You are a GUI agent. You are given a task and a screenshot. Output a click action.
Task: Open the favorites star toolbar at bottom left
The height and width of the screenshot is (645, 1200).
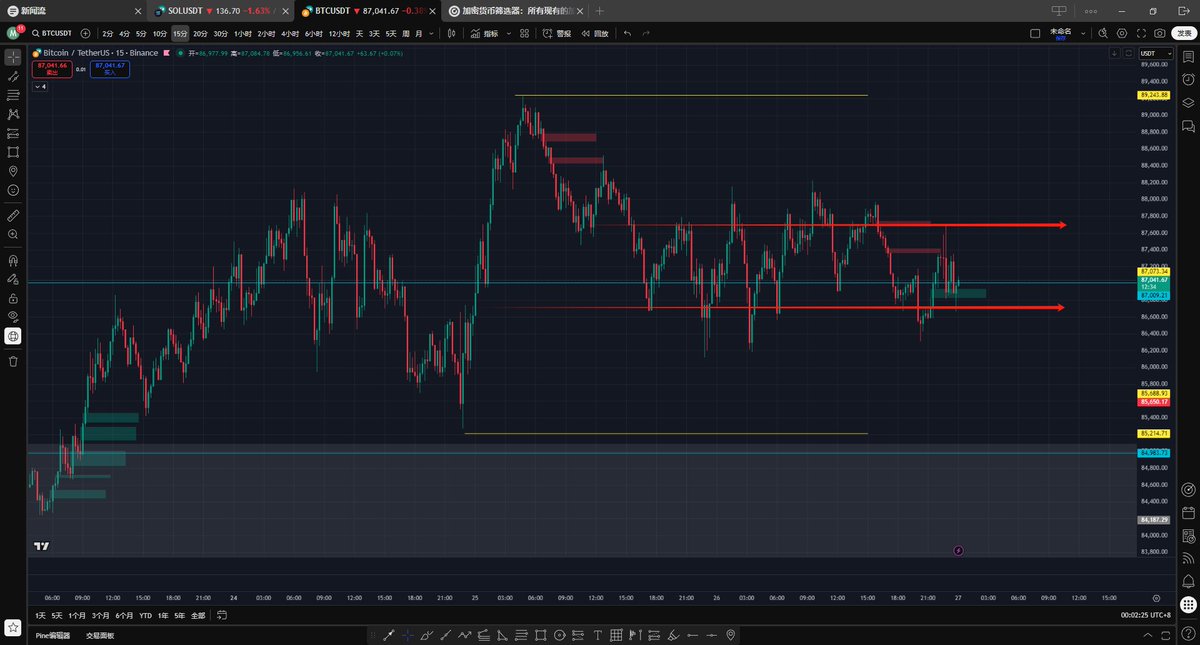coord(13,627)
